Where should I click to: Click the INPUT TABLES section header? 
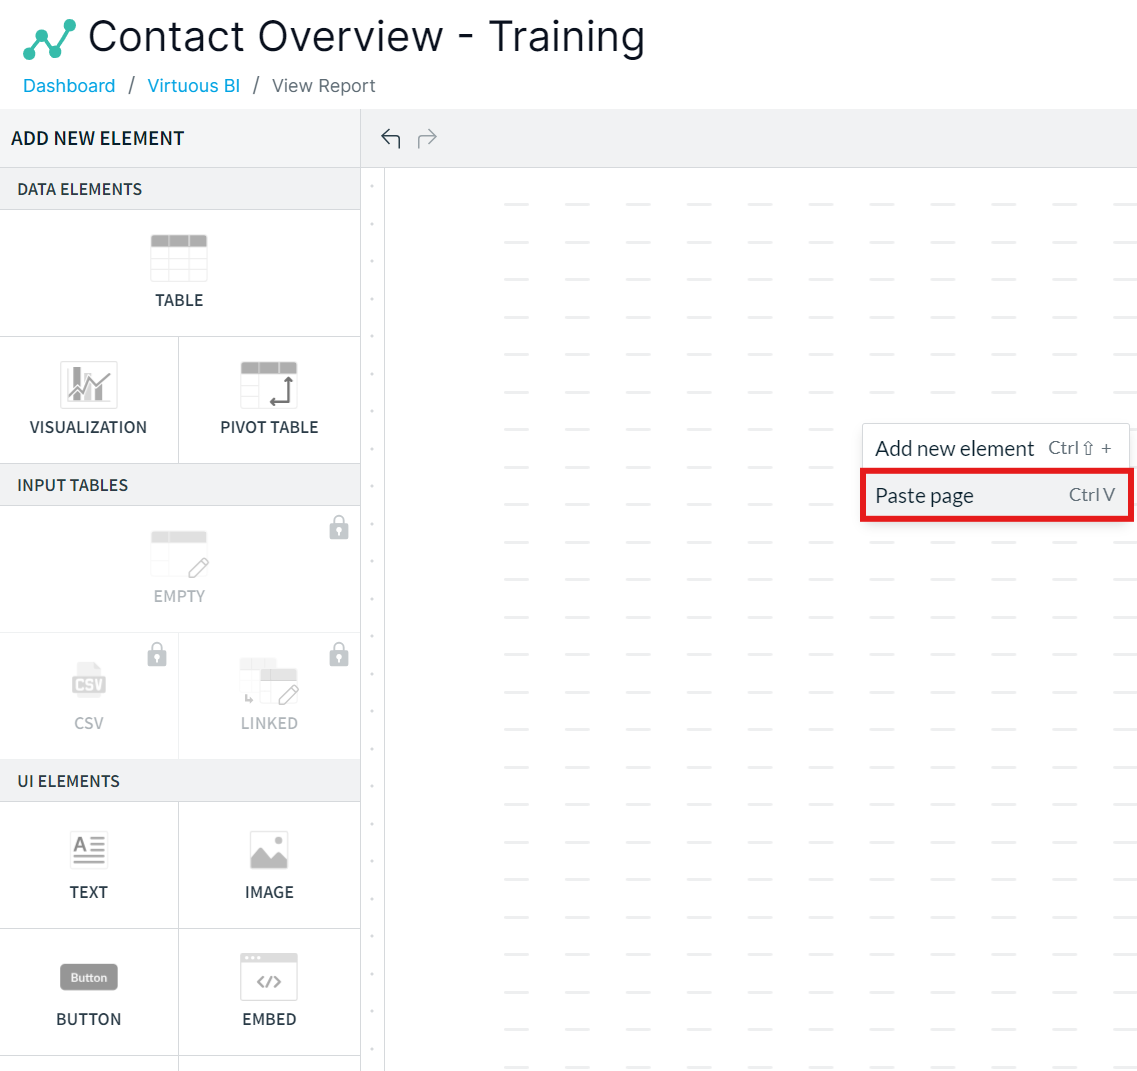pos(73,485)
